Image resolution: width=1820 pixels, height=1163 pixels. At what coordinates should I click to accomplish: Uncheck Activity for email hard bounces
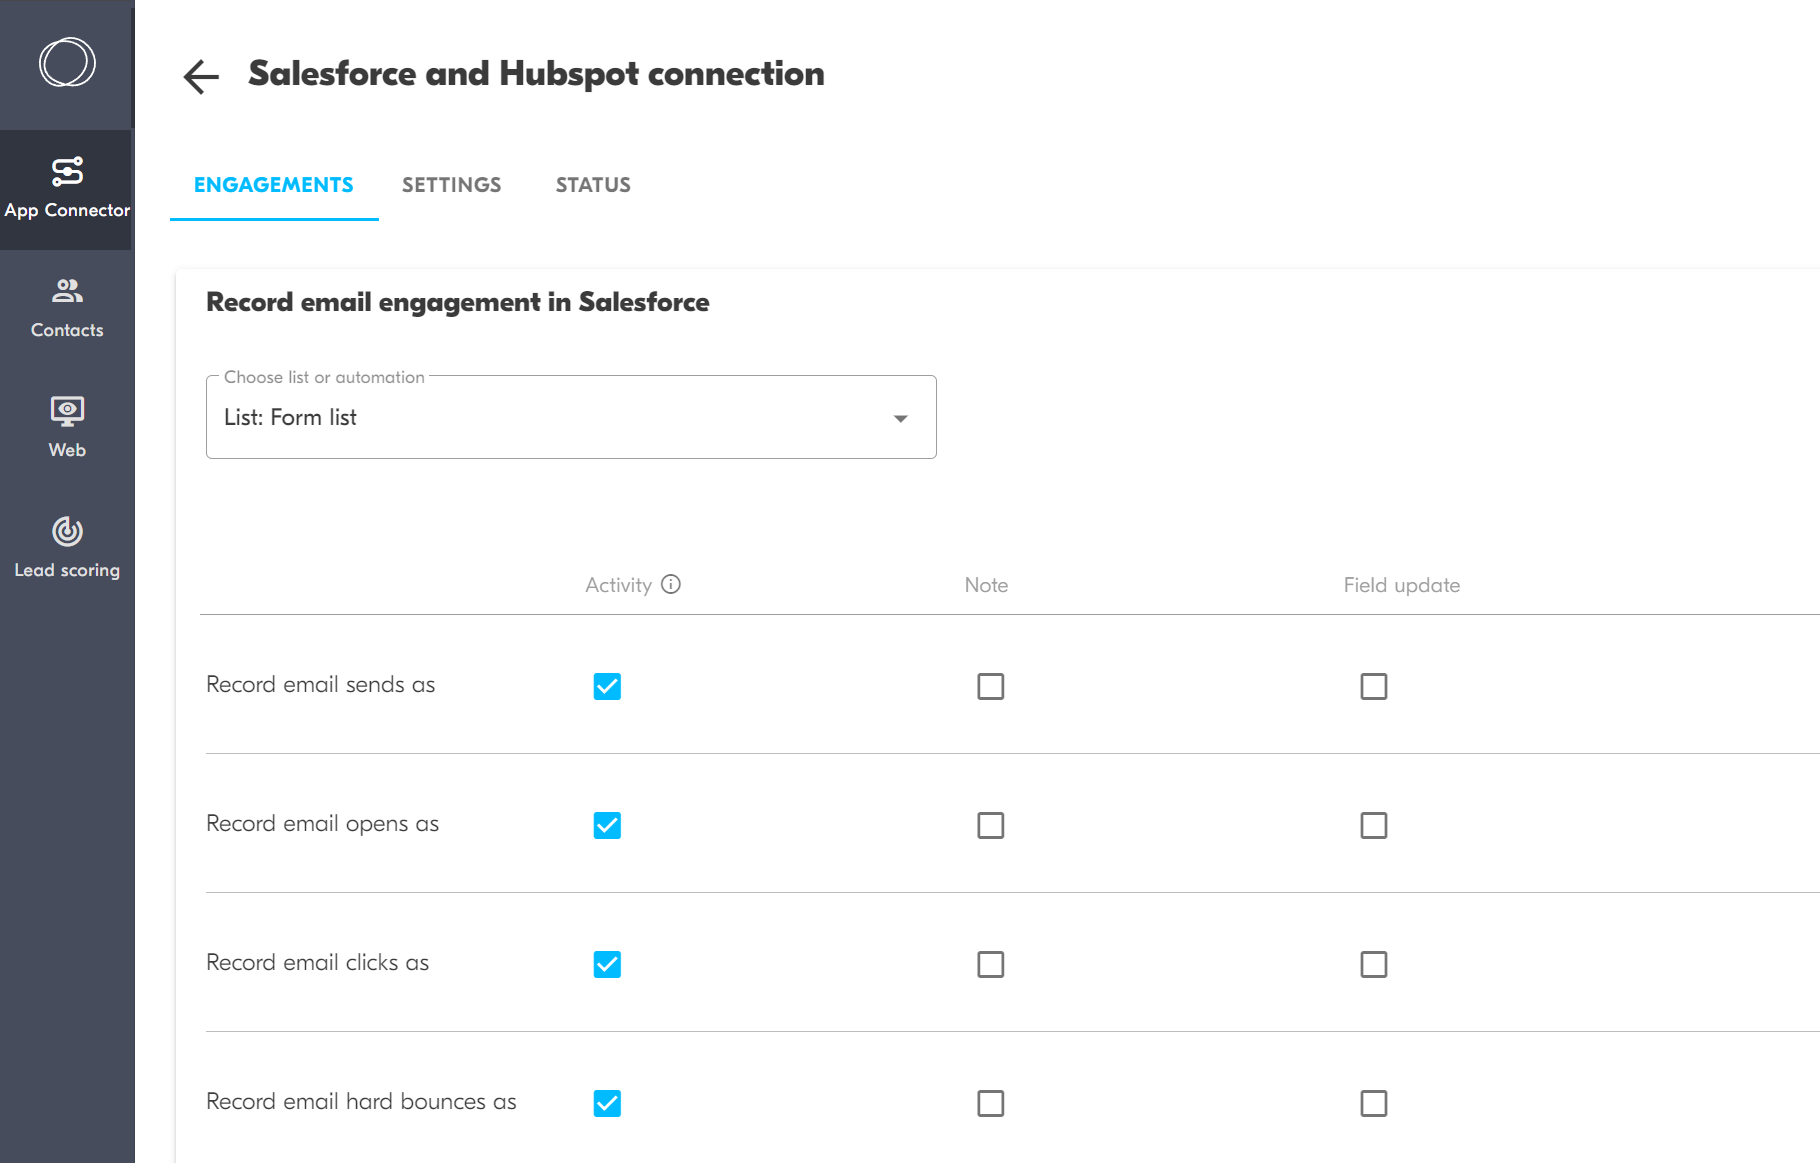click(x=607, y=1103)
